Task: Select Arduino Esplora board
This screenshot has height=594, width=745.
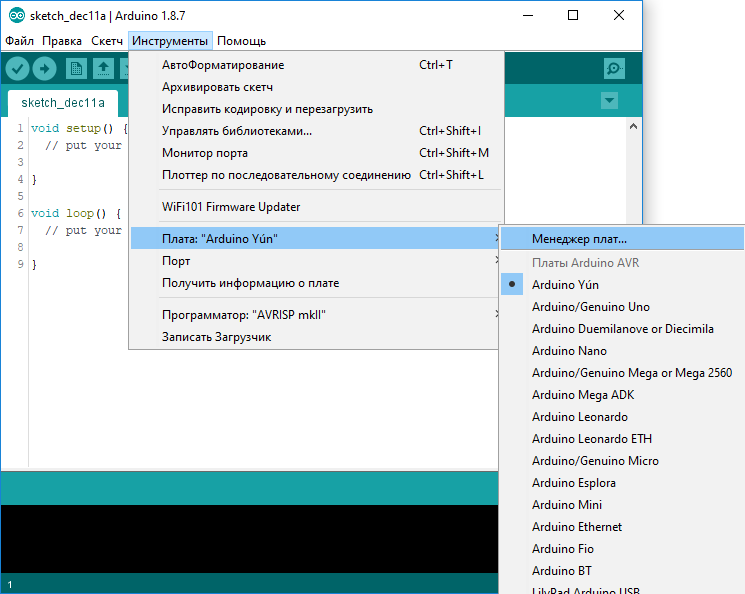Action: click(622, 483)
